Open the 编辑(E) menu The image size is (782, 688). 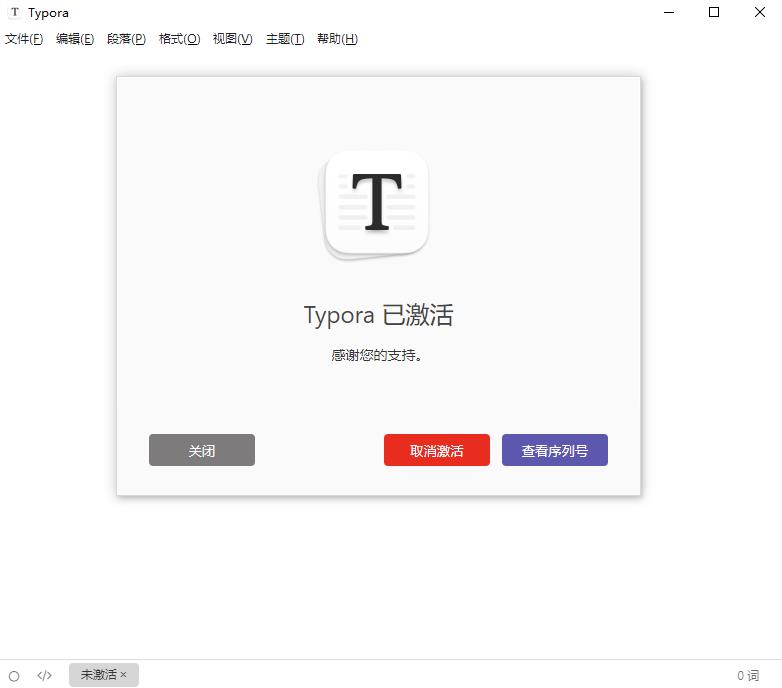tap(75, 39)
